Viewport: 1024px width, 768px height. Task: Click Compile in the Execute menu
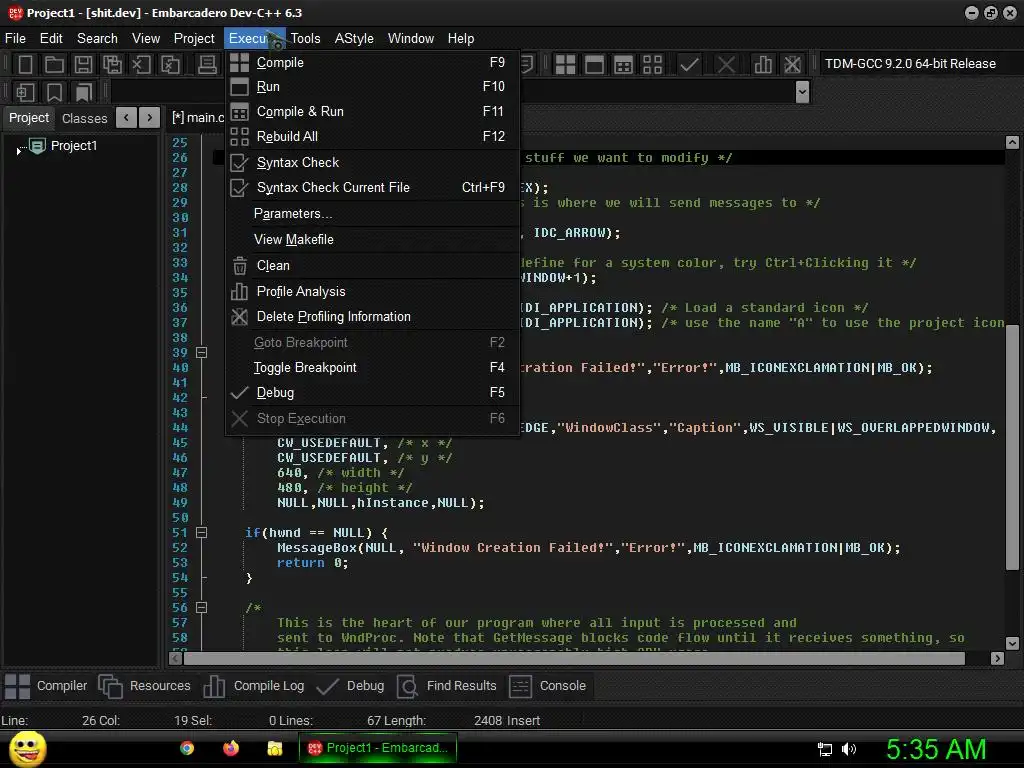[371, 62]
